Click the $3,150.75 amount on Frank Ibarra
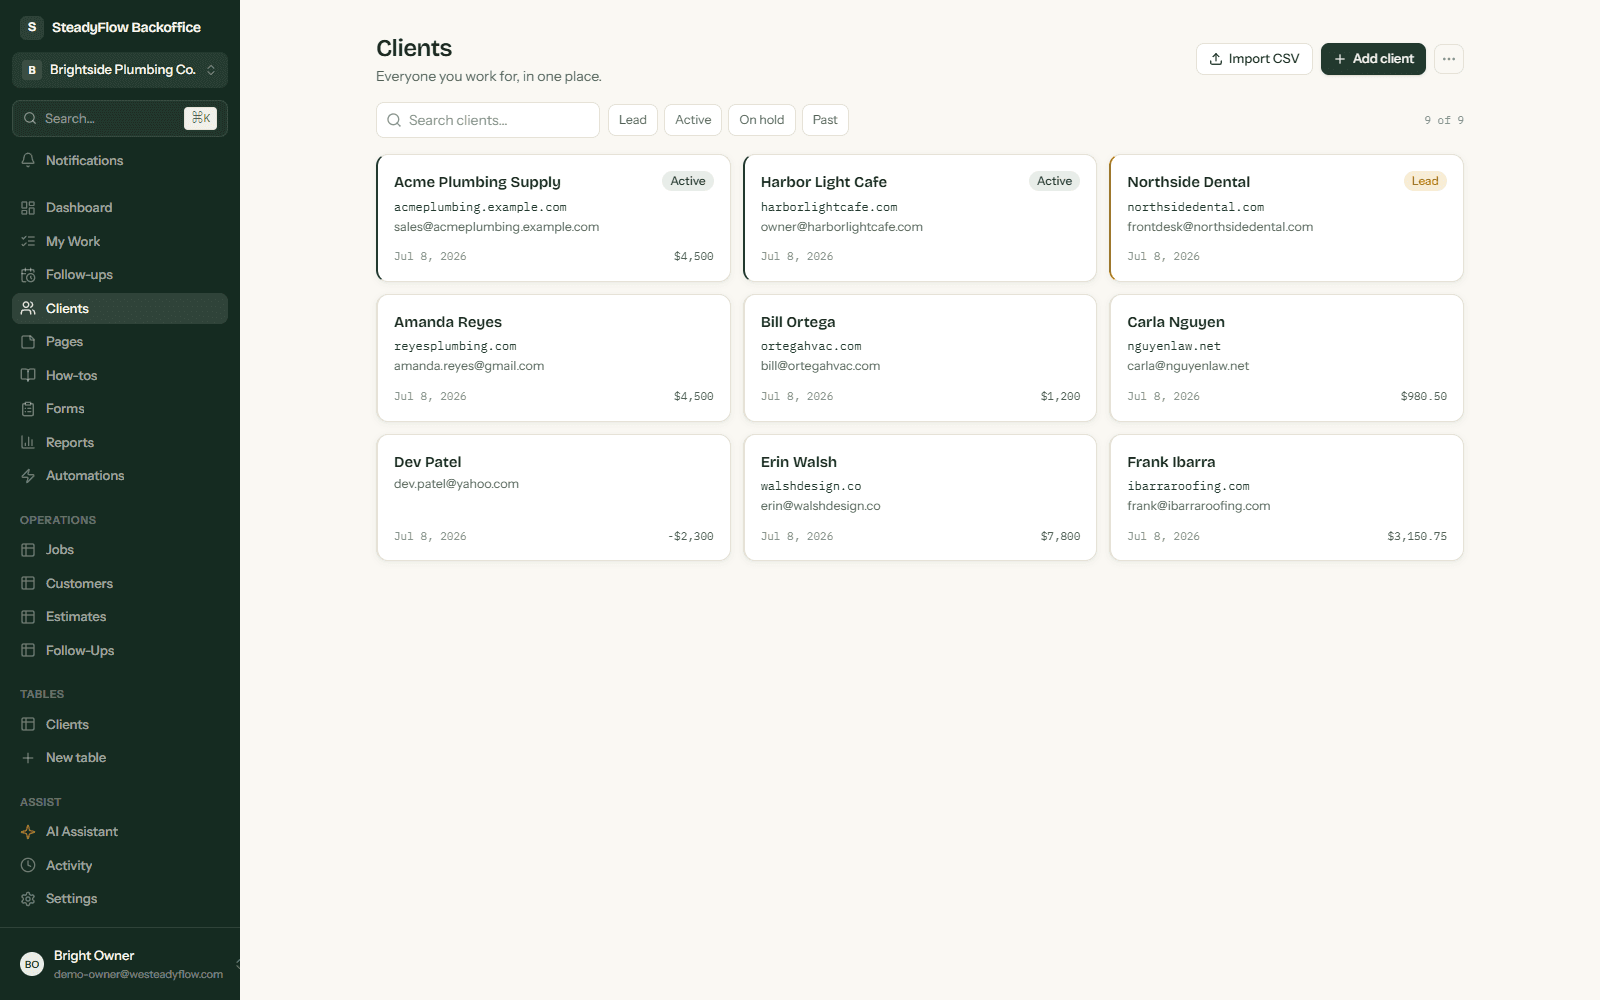The image size is (1600, 1000). pos(1417,537)
